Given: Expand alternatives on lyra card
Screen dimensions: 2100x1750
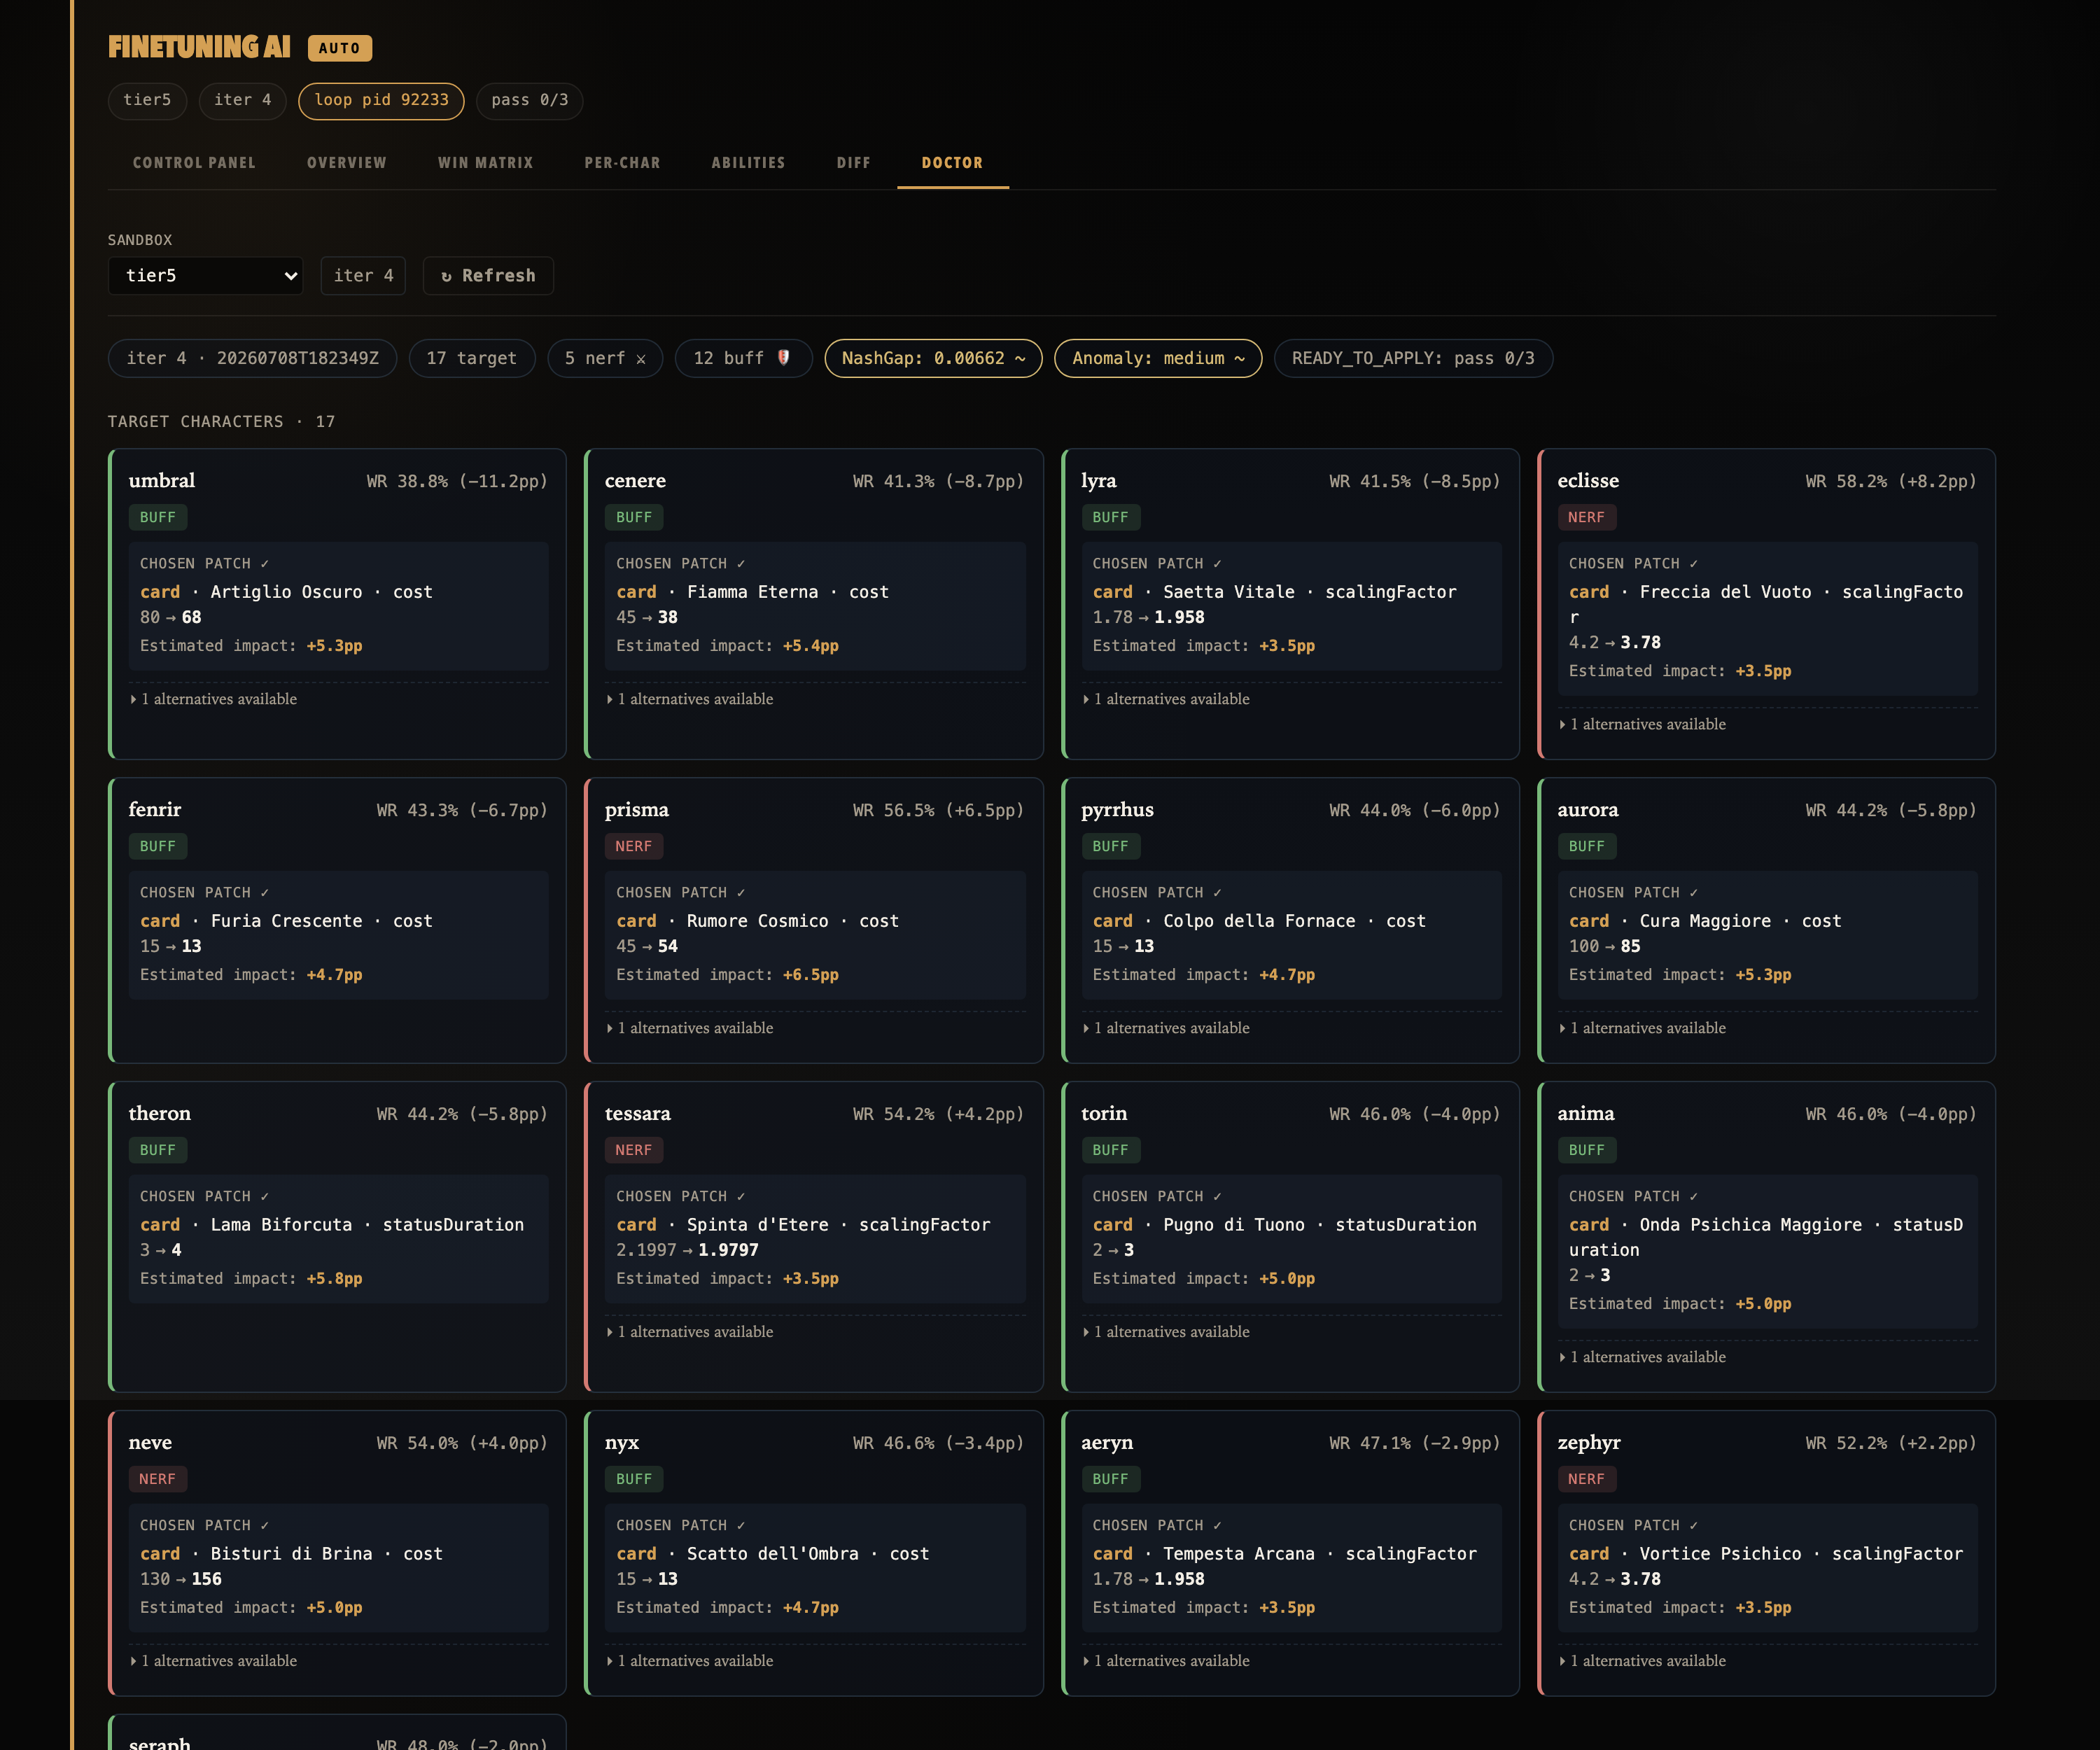Looking at the screenshot, I should click(x=1166, y=699).
